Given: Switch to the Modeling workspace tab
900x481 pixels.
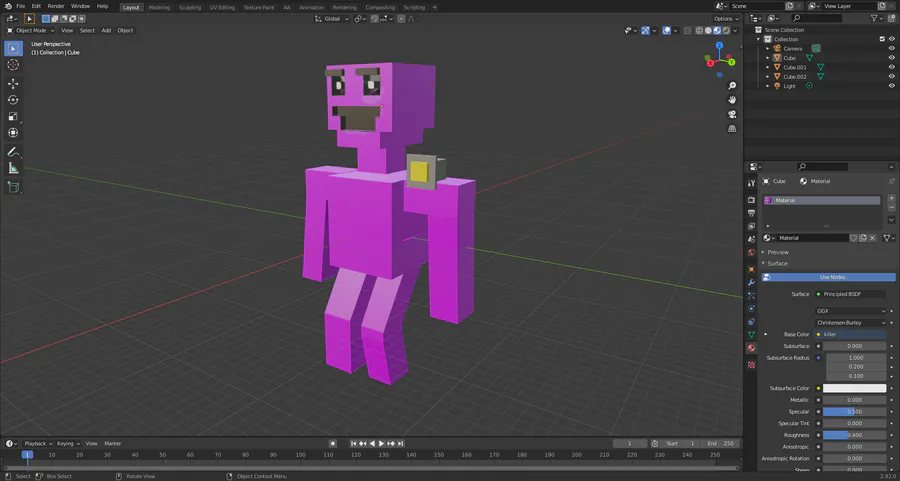Looking at the screenshot, I should [x=159, y=7].
